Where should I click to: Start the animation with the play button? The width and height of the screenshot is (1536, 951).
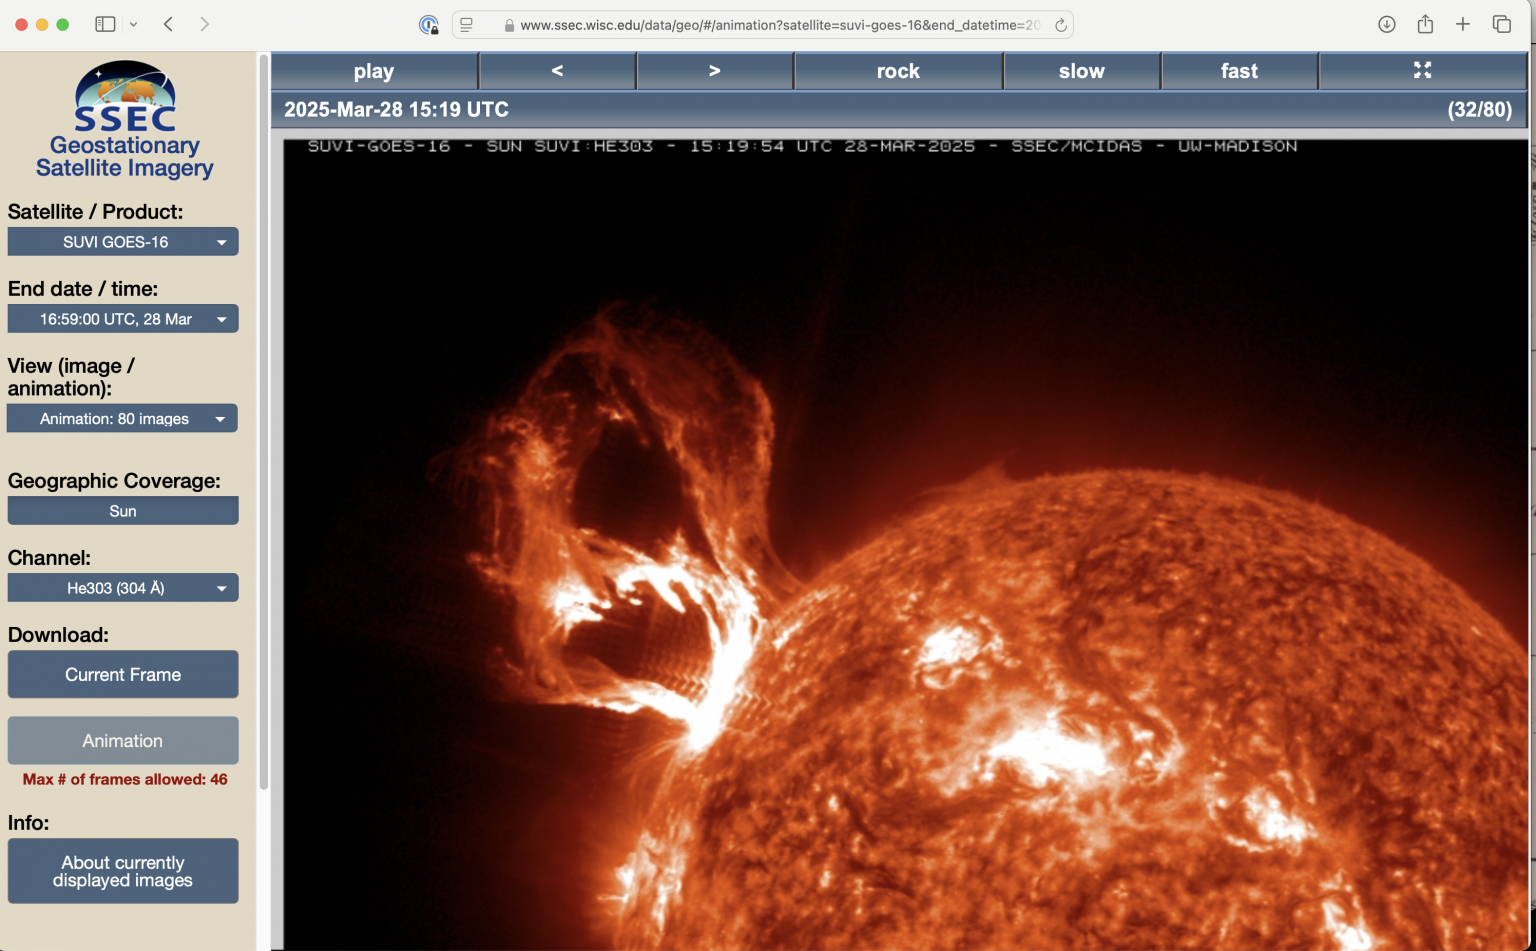(x=374, y=71)
